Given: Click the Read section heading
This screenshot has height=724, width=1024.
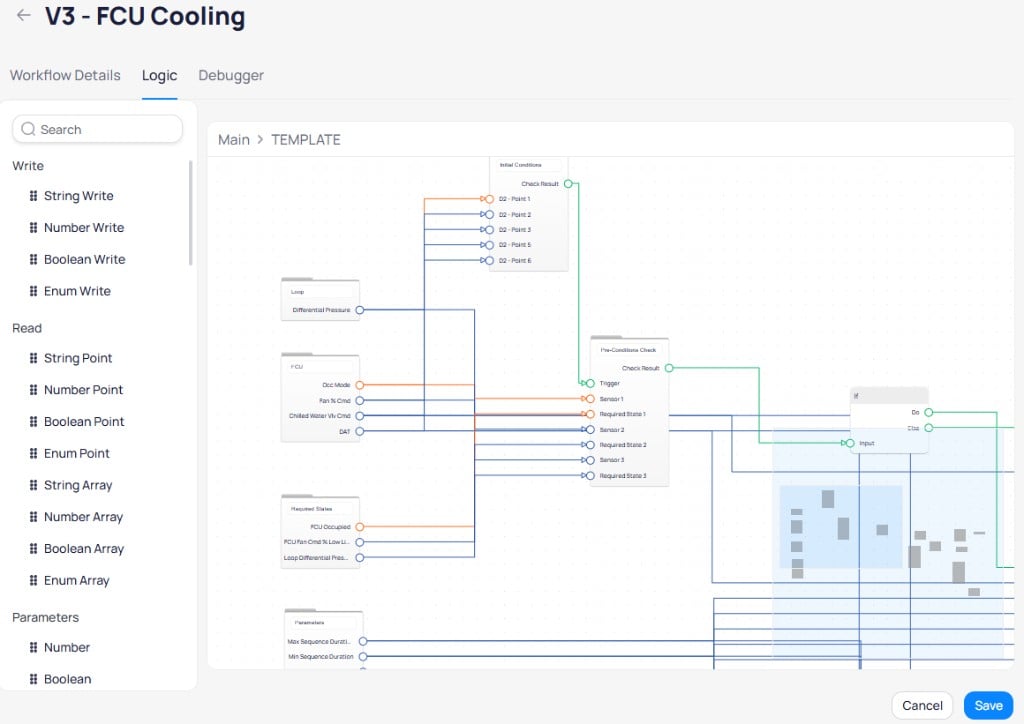Looking at the screenshot, I should pos(27,328).
